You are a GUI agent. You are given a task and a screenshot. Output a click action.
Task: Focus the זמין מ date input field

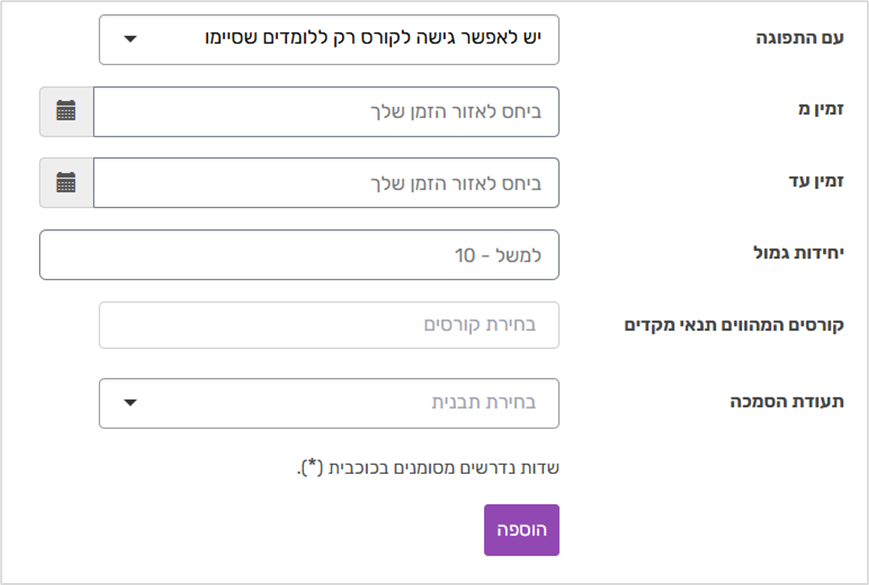coord(326,111)
